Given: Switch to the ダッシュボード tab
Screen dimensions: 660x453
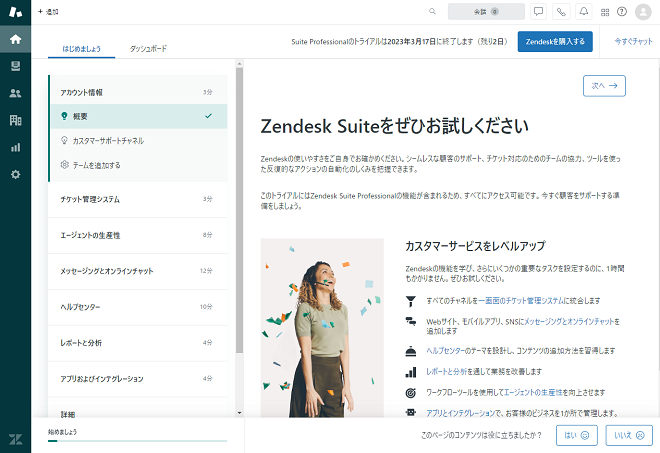Looking at the screenshot, I should click(148, 49).
